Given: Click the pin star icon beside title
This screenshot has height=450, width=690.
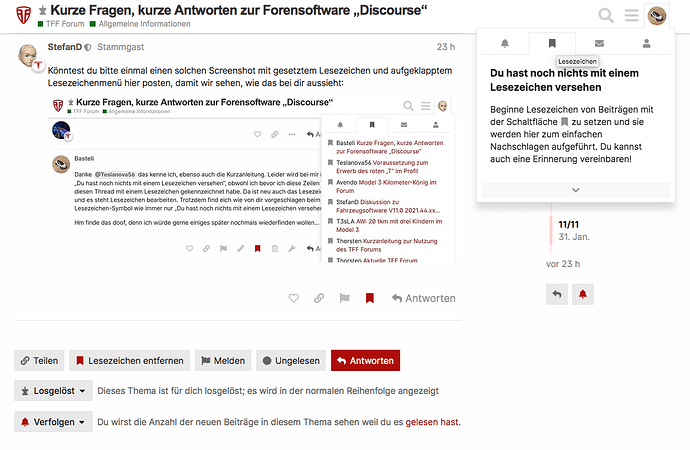Looking at the screenshot, I should pos(42,10).
